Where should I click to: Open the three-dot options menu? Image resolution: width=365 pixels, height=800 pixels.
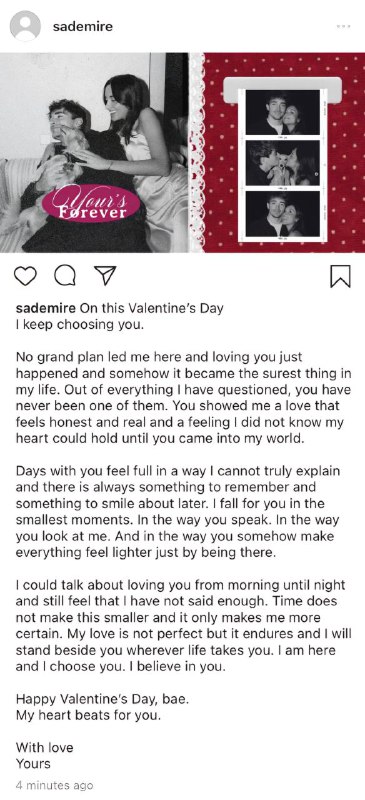coord(344,27)
